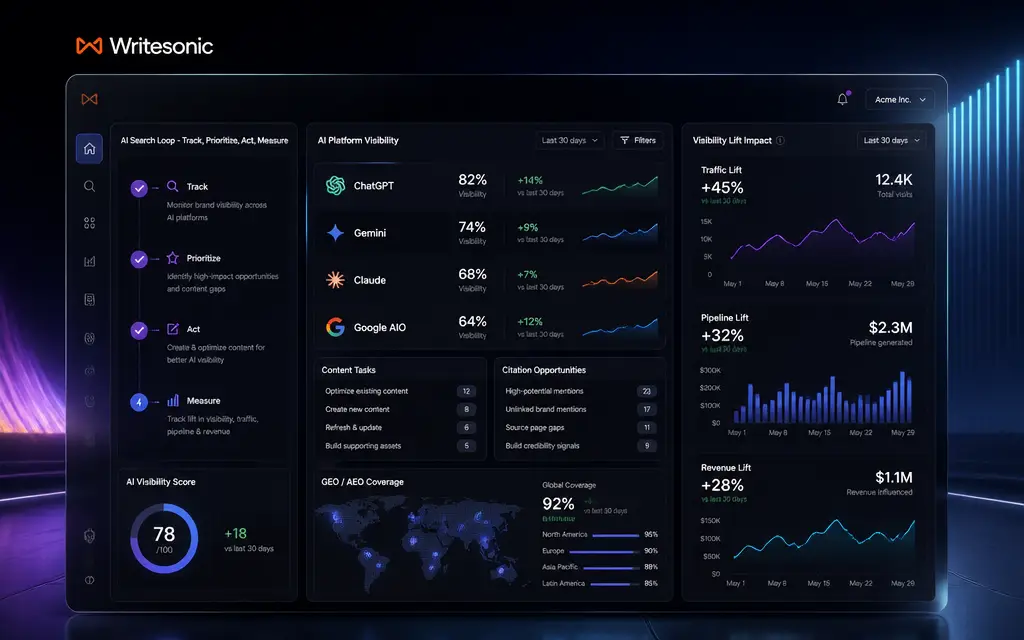
Task: Click the info icon beside Visibility Lift Impact
Action: [780, 140]
